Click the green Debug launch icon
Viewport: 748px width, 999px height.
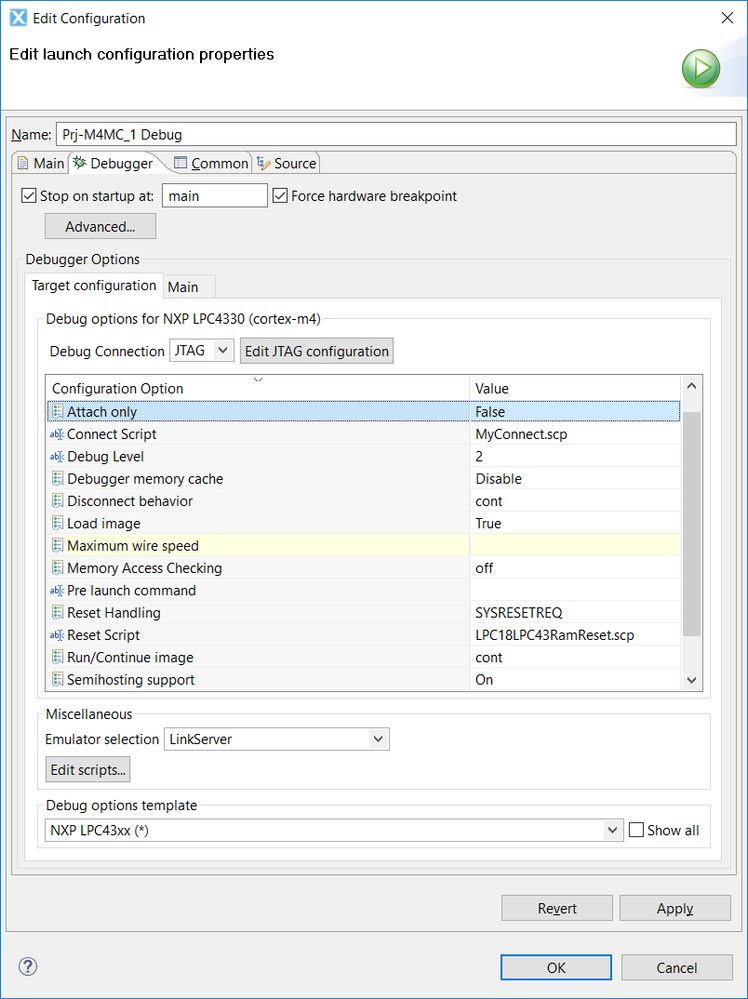click(700, 68)
